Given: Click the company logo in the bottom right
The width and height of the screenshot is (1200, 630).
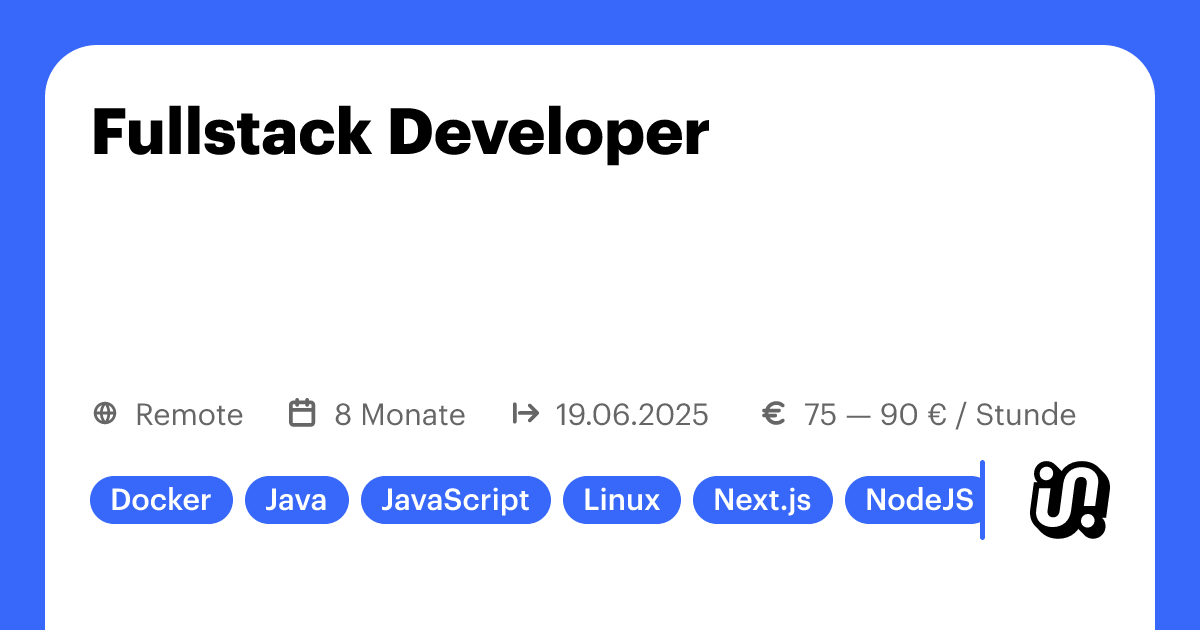Looking at the screenshot, I should tap(1068, 500).
